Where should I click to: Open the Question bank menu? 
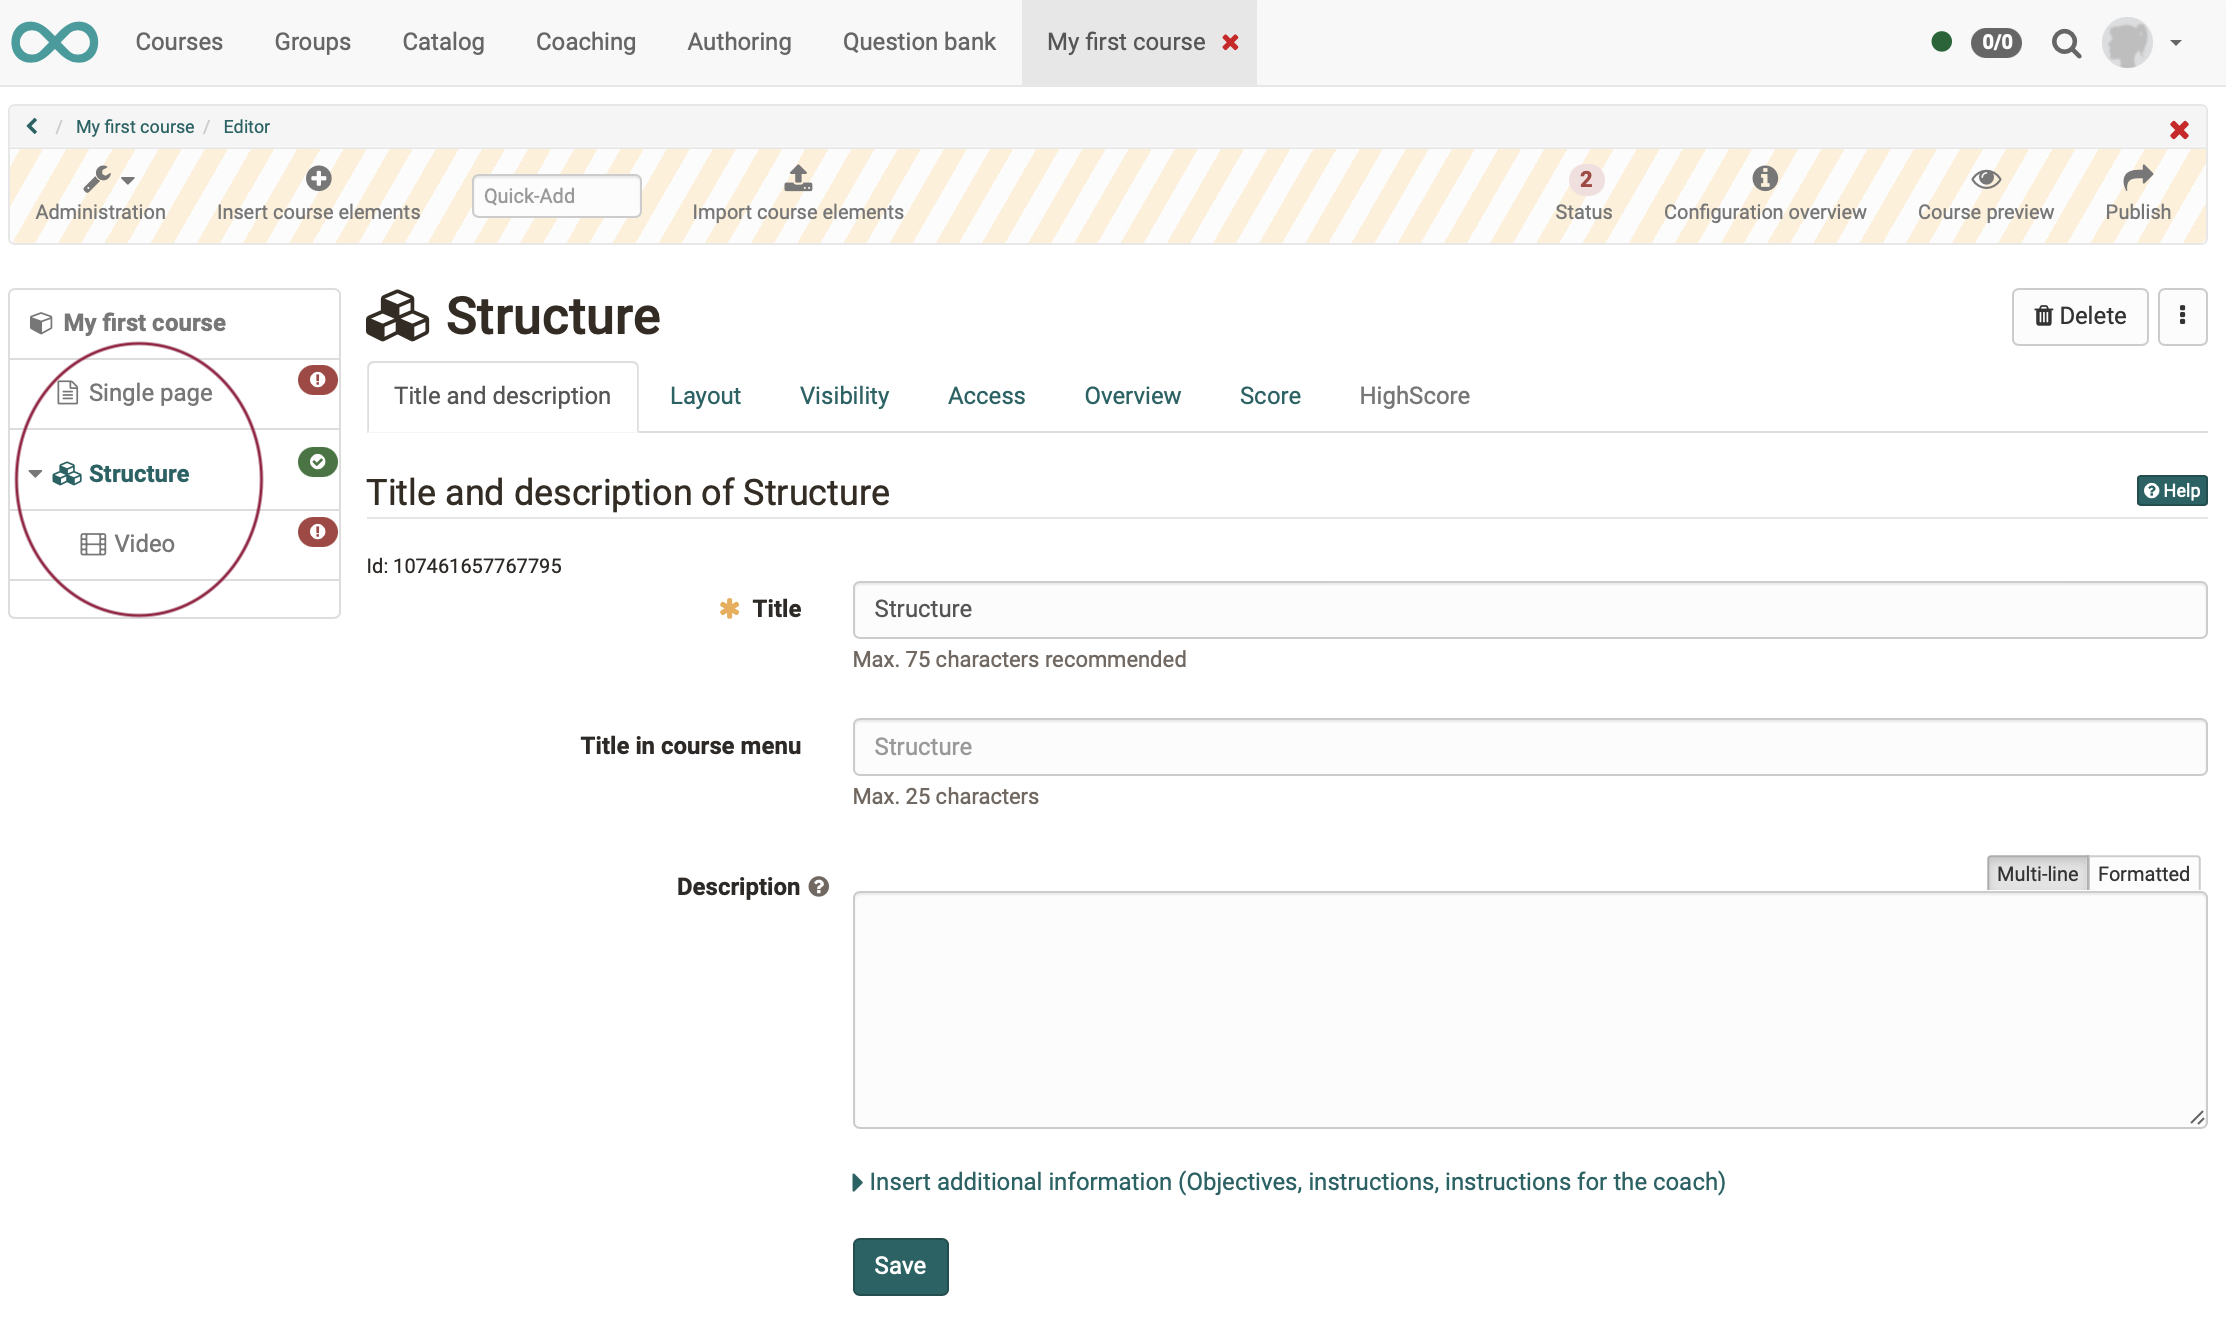918,42
